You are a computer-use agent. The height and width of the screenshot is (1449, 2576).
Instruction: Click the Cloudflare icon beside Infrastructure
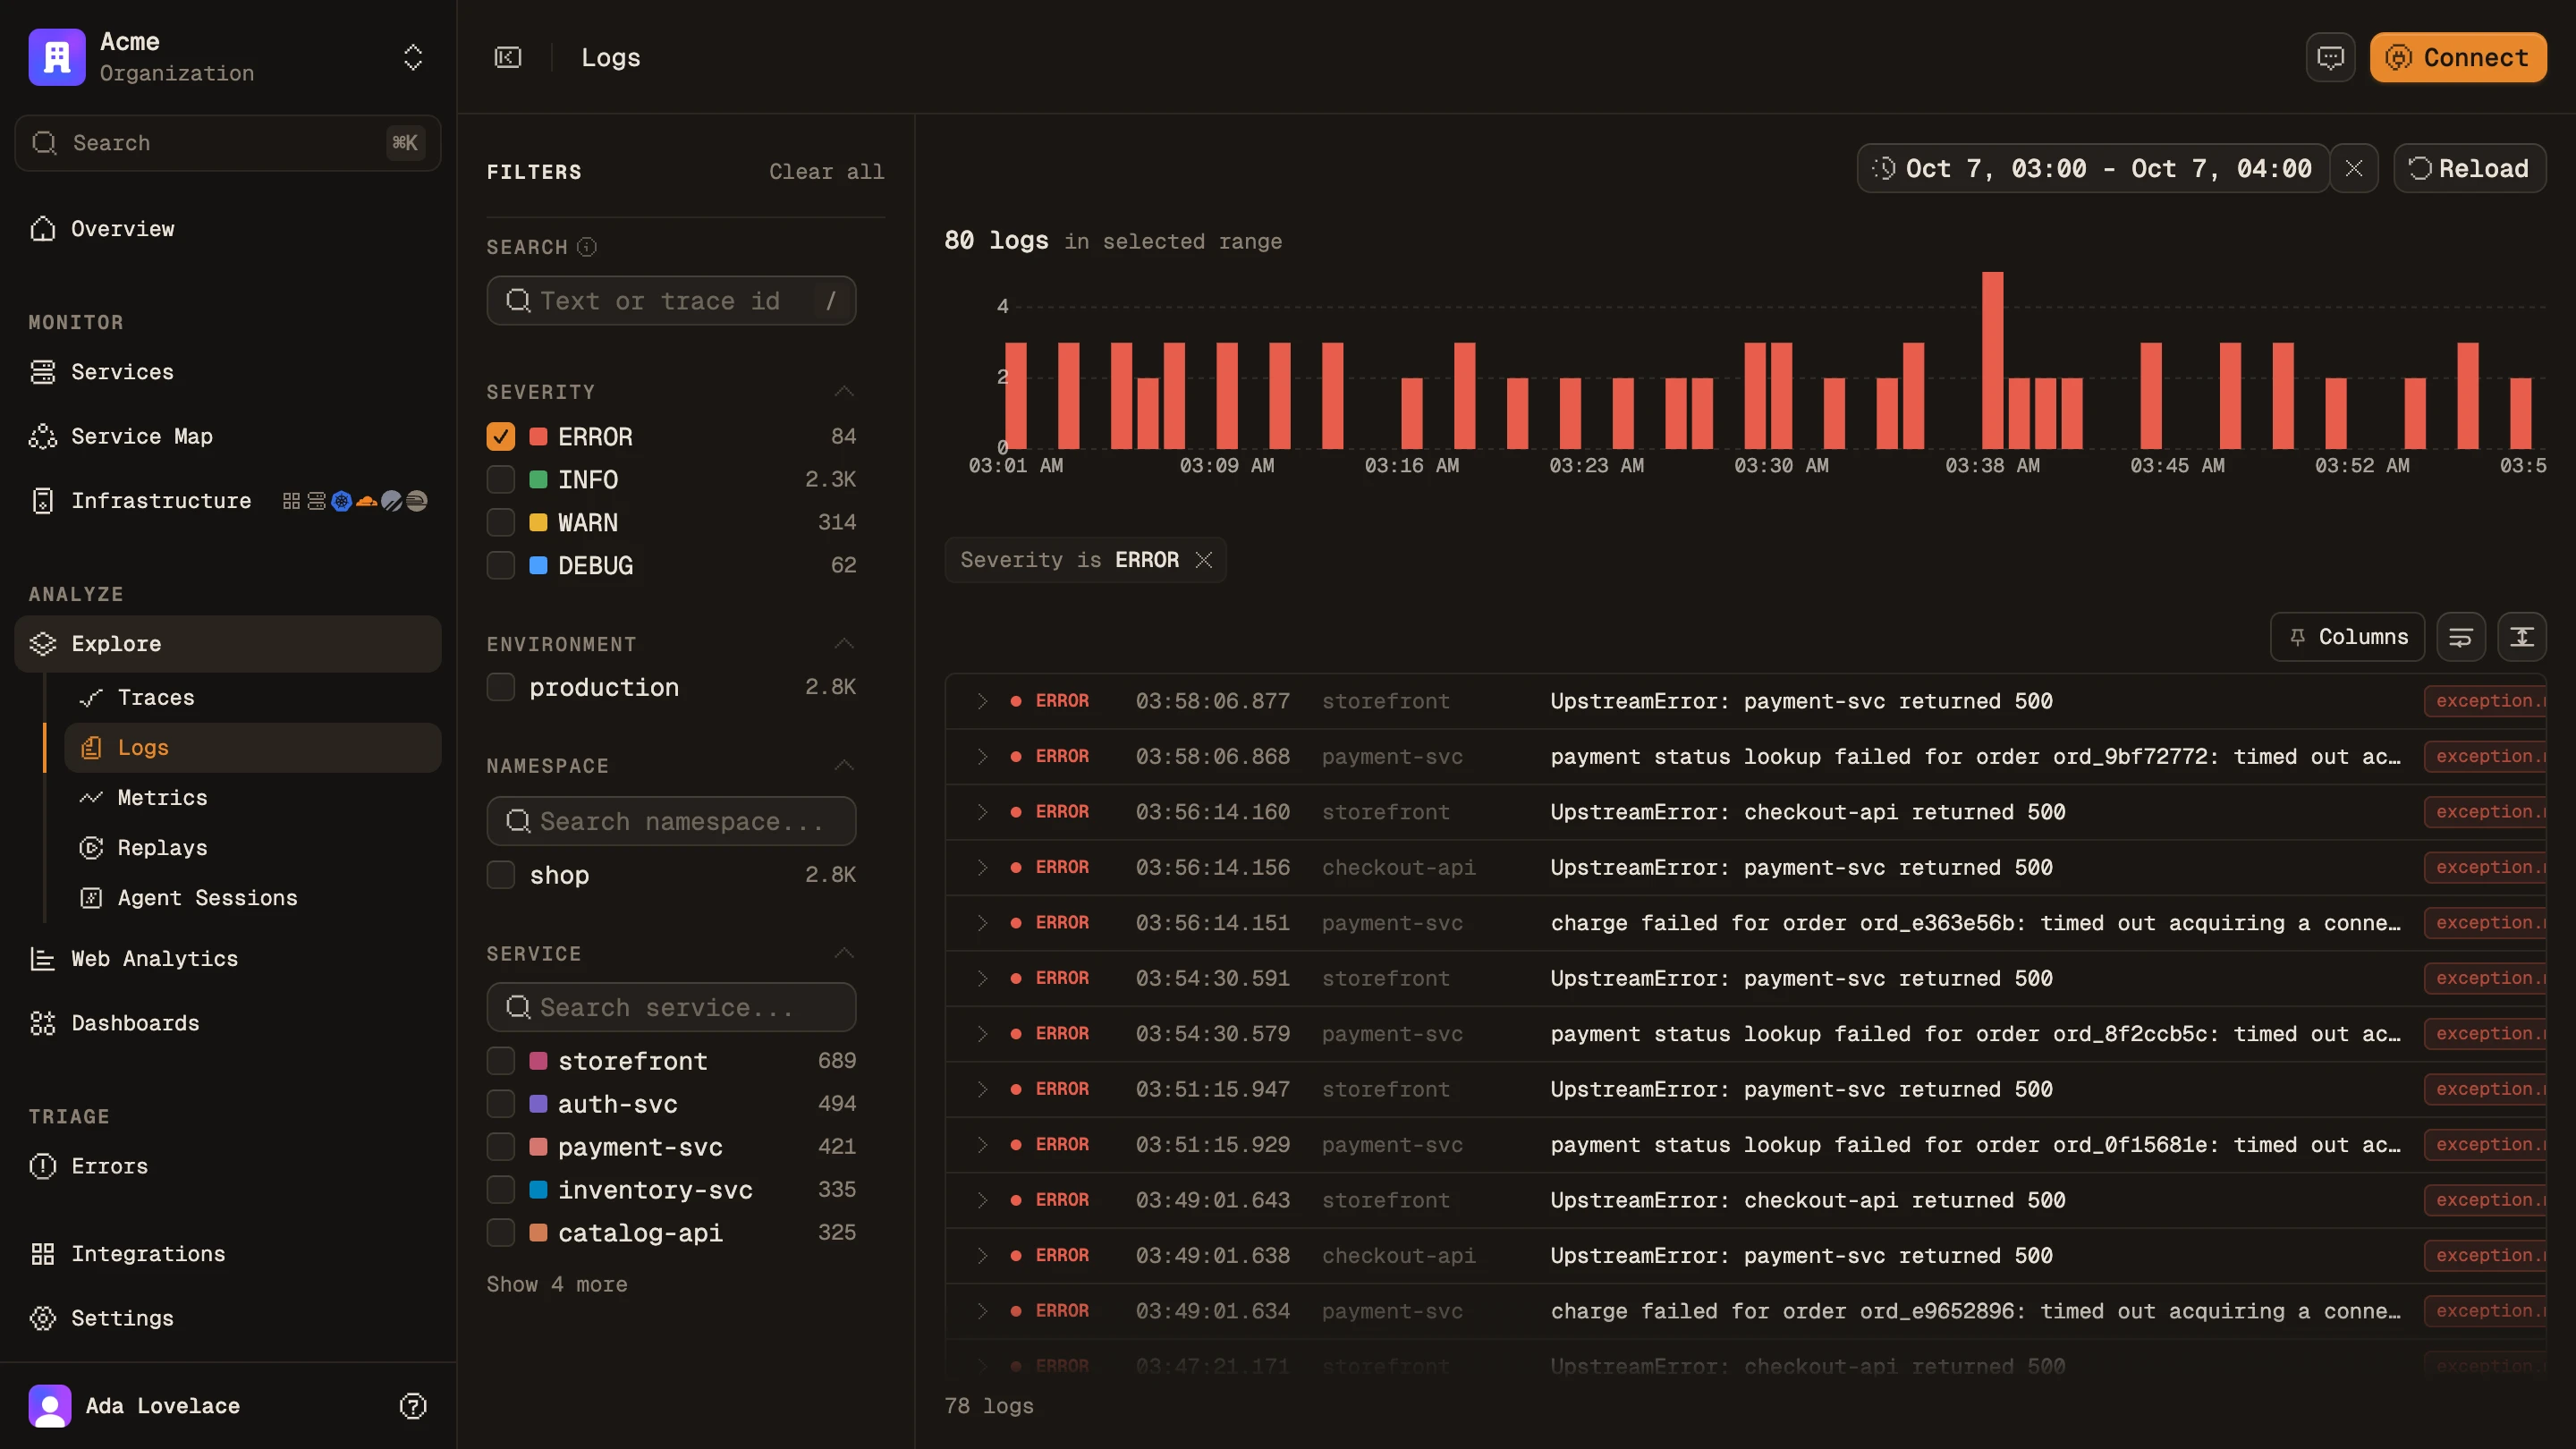[x=367, y=501]
